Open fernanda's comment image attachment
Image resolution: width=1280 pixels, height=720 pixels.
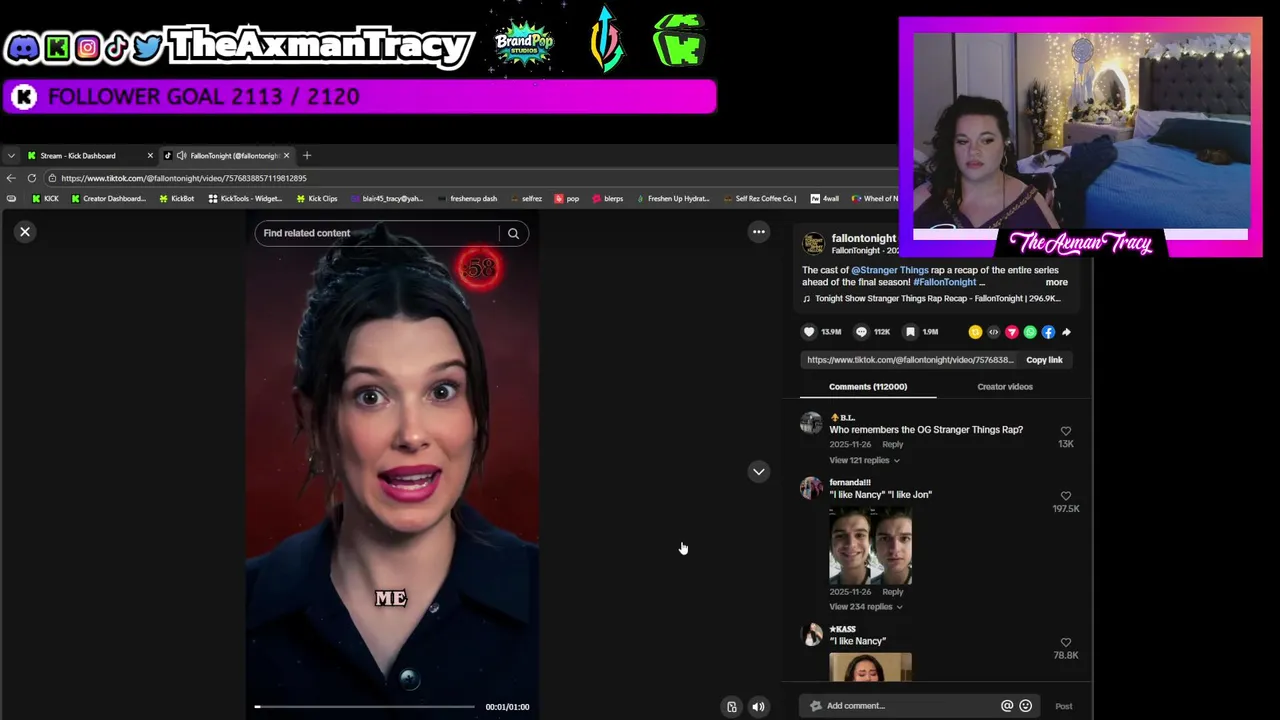pos(870,545)
